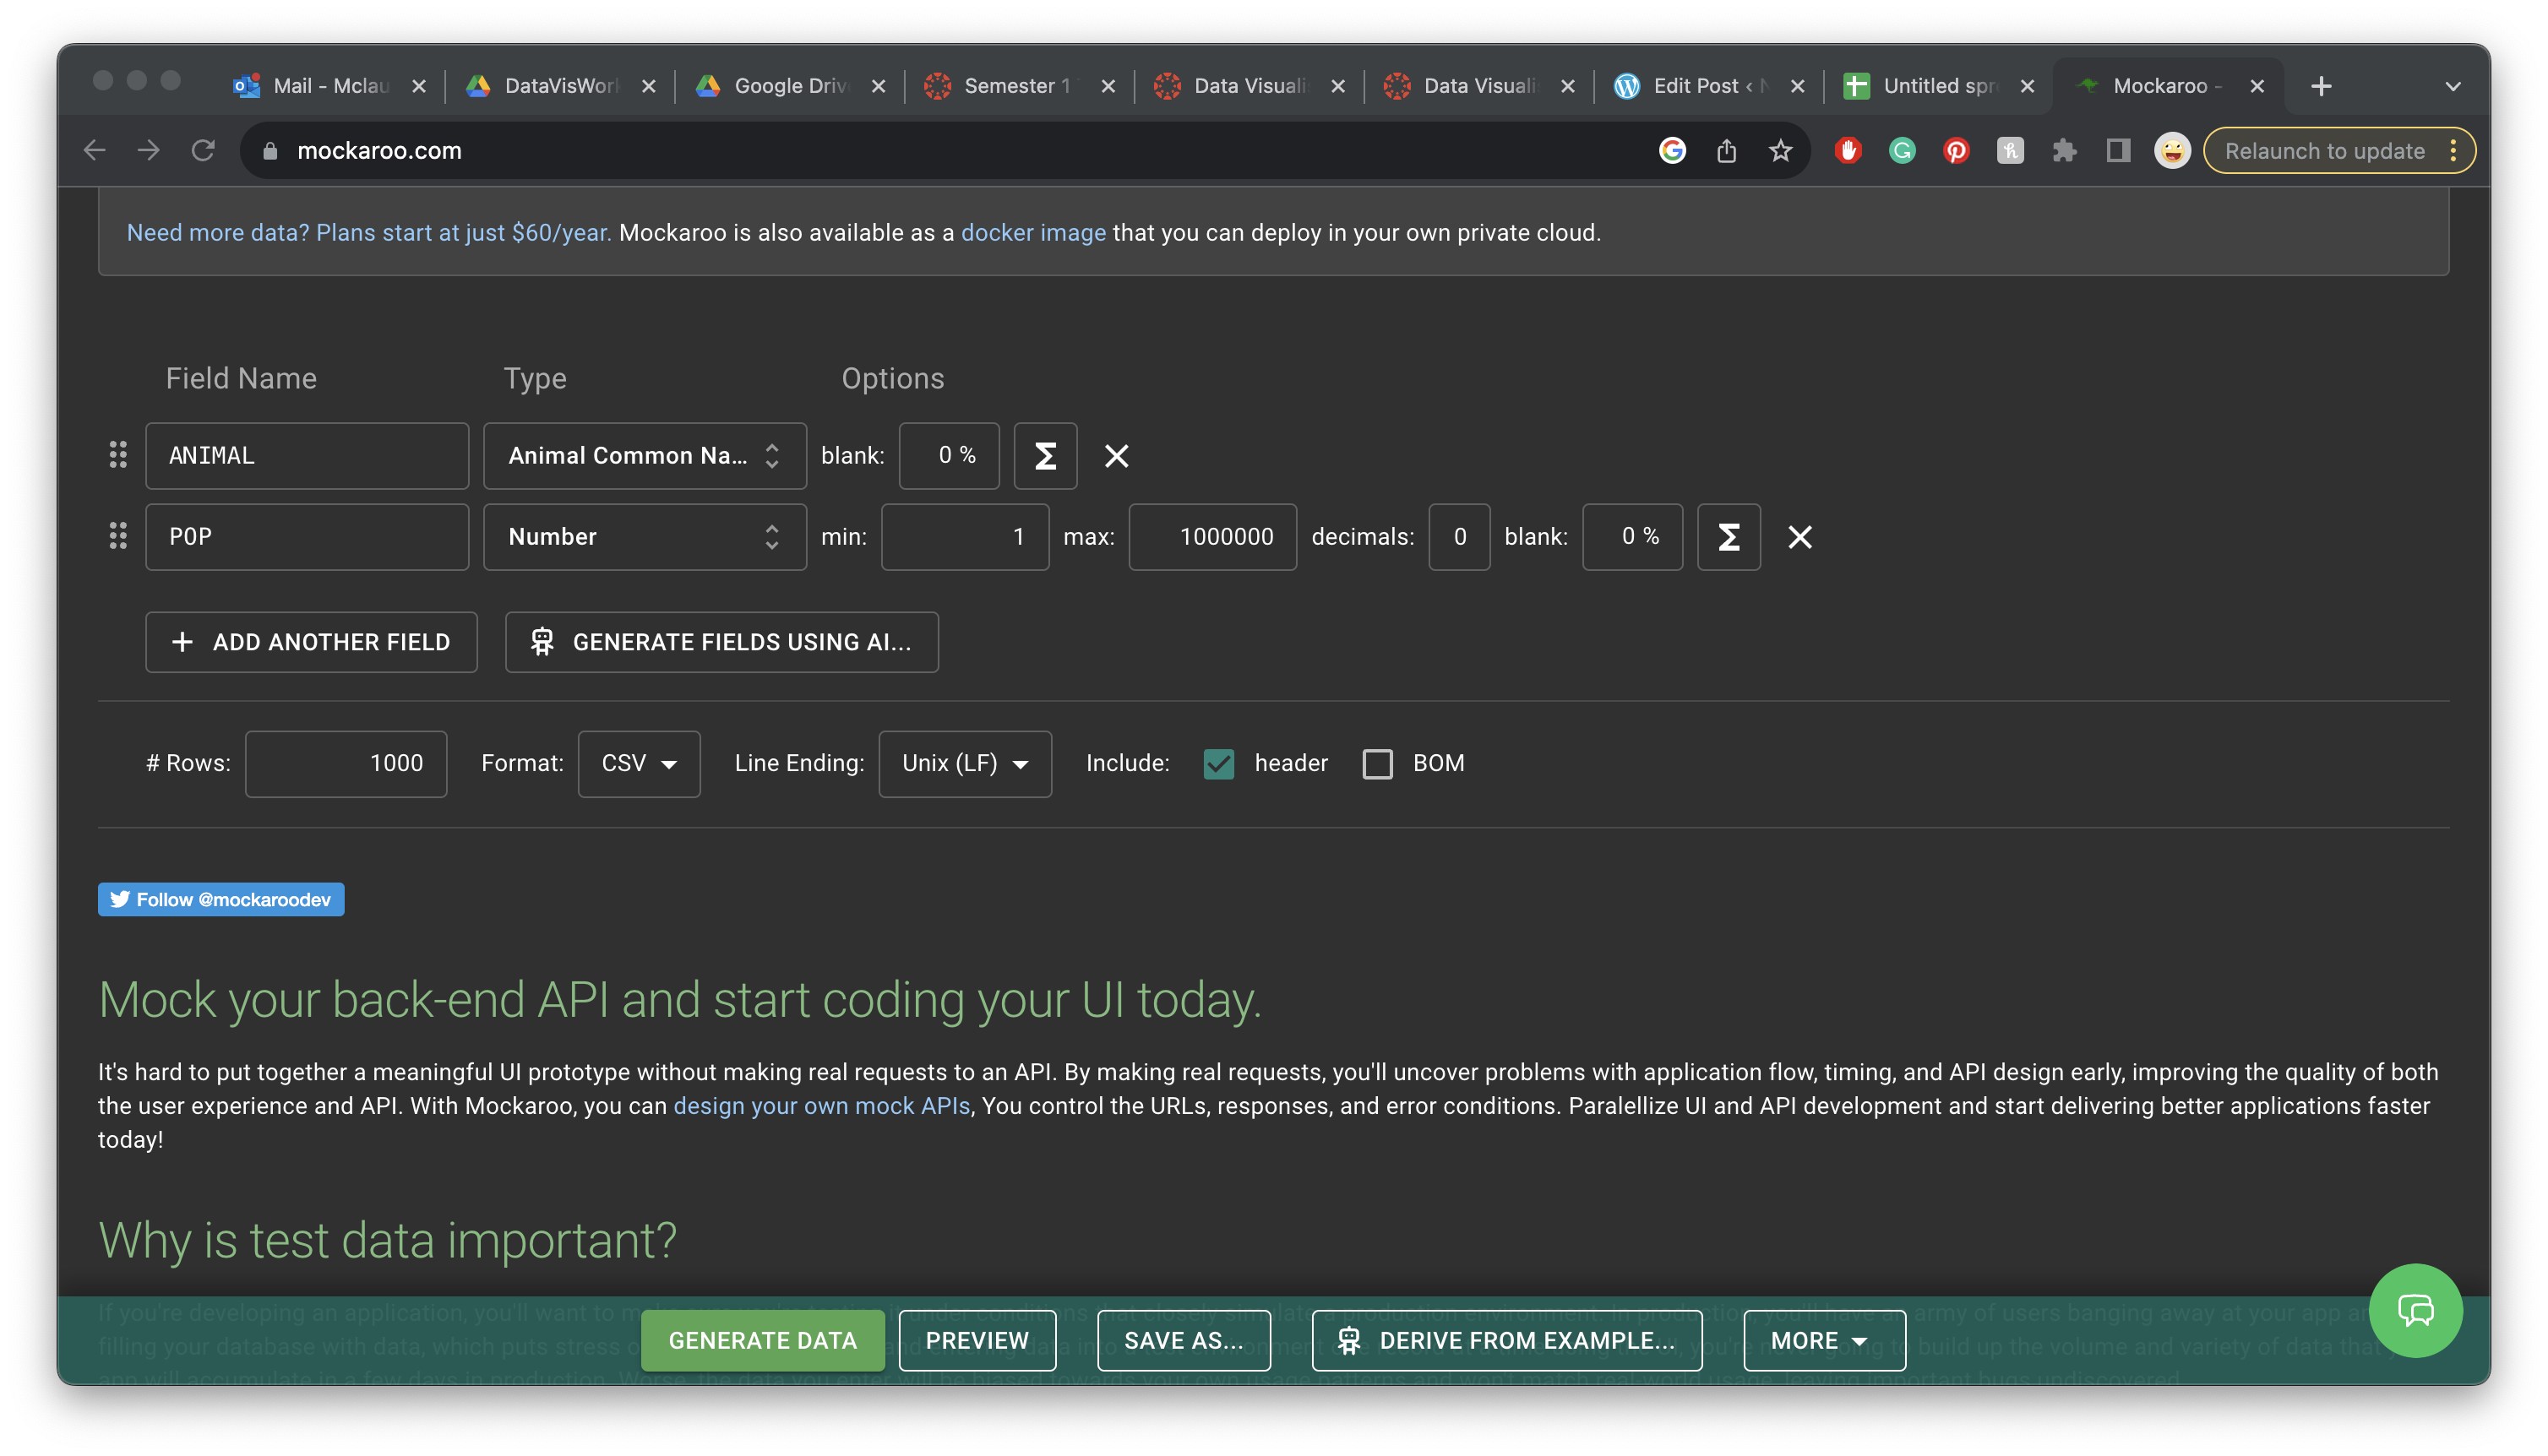This screenshot has height=1456, width=2548.
Task: Remove the POP field with X icon
Action: [x=1799, y=537]
